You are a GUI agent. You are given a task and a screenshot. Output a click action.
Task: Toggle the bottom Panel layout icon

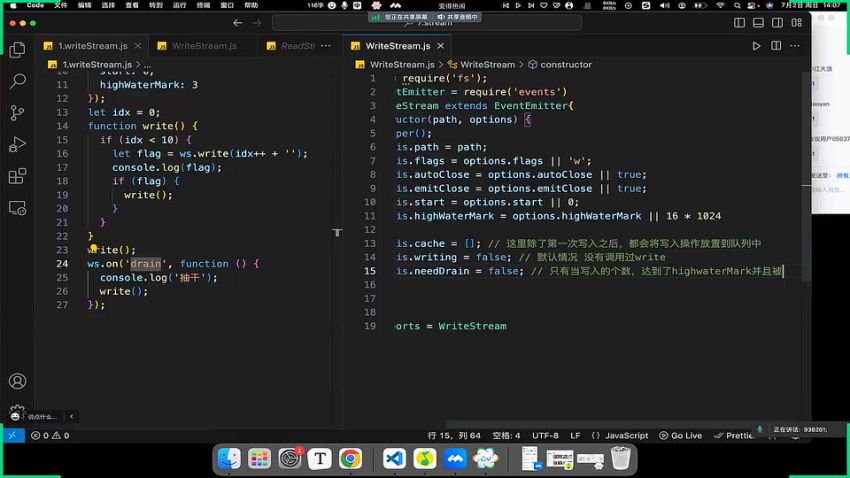758,23
